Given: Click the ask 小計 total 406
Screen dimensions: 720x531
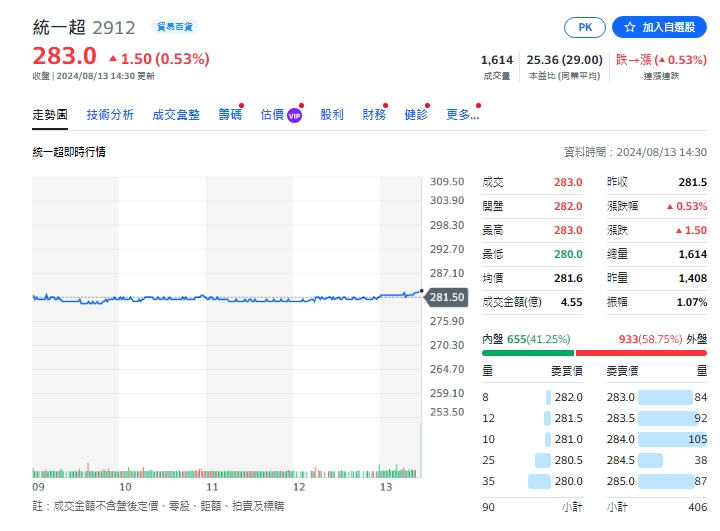Looking at the screenshot, I should pyautogui.click(x=698, y=507).
